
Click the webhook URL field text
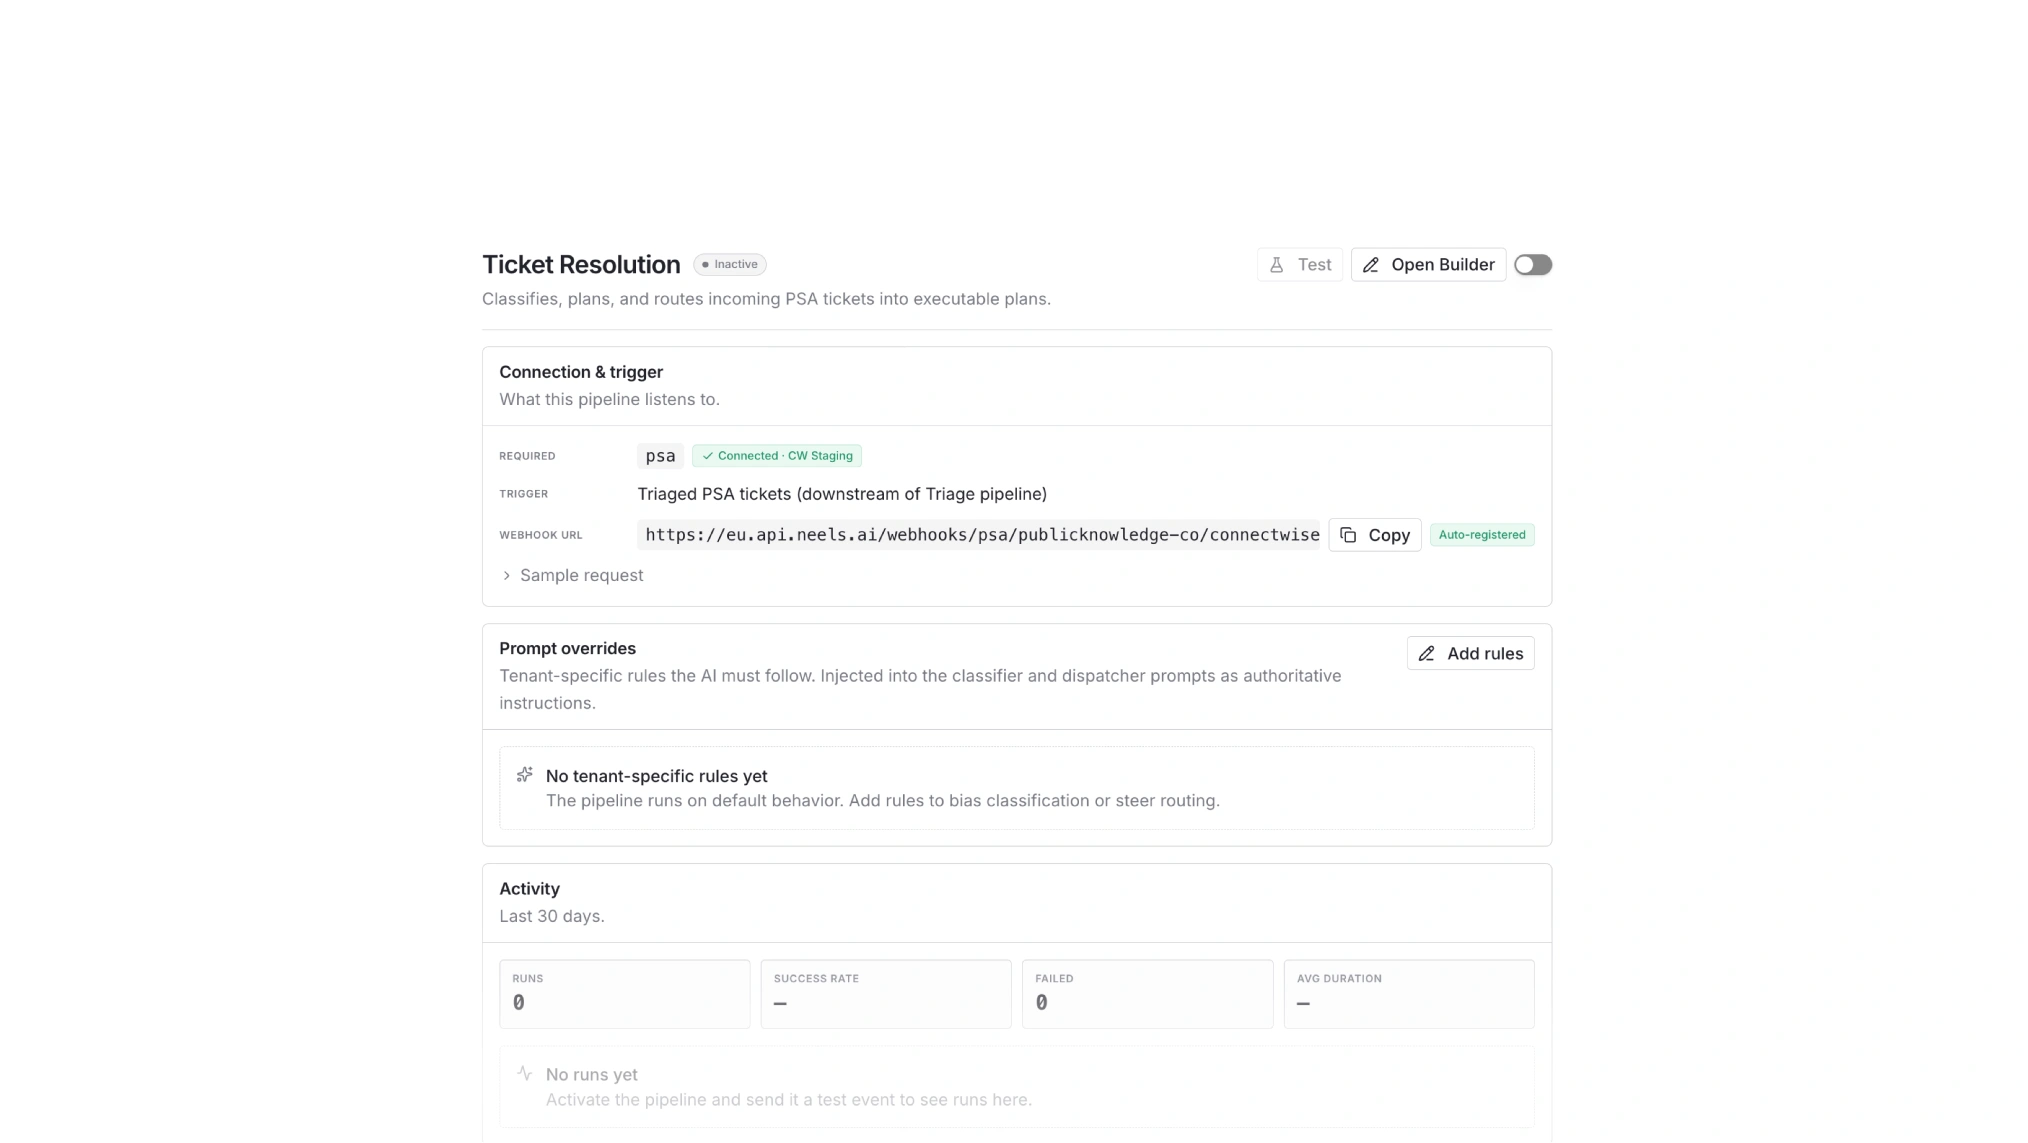pyautogui.click(x=982, y=535)
